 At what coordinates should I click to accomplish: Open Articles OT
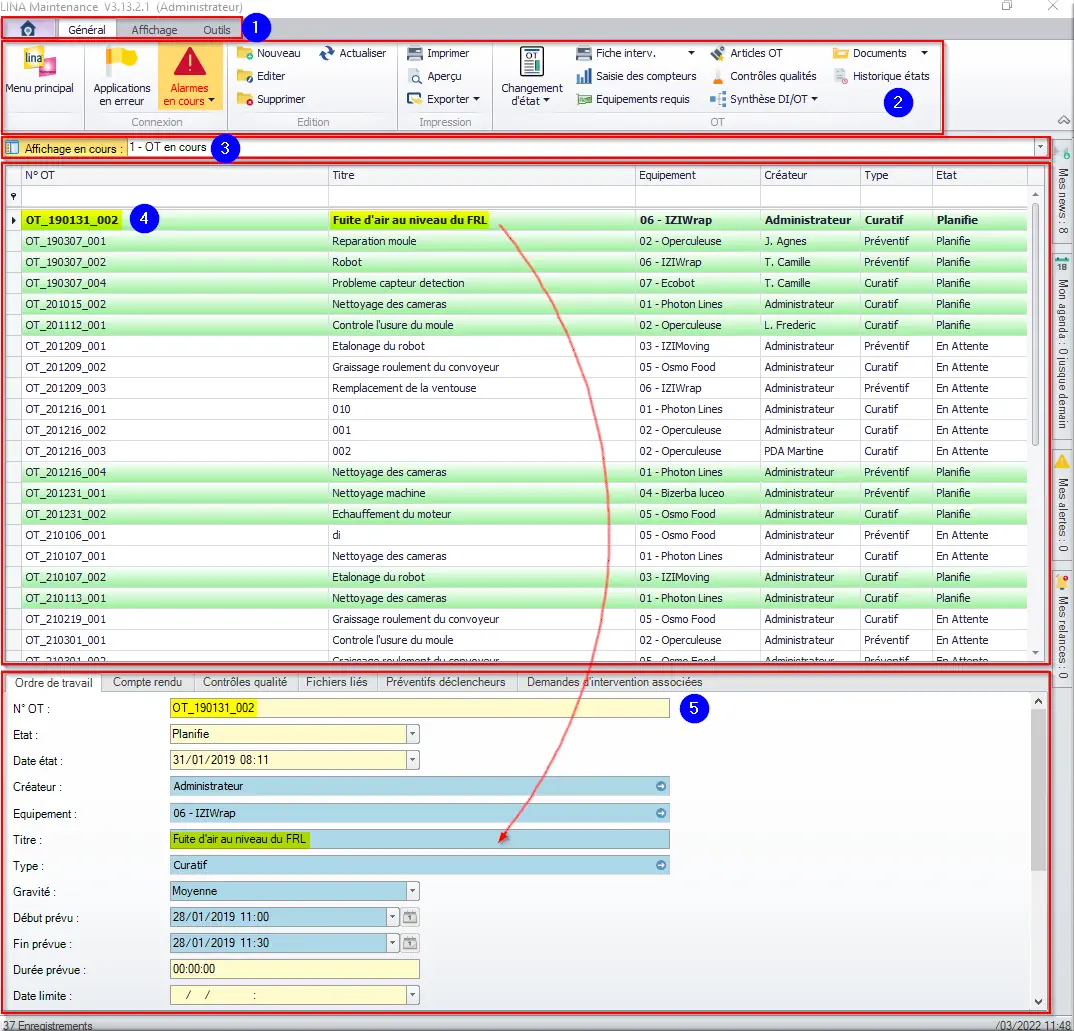click(746, 53)
